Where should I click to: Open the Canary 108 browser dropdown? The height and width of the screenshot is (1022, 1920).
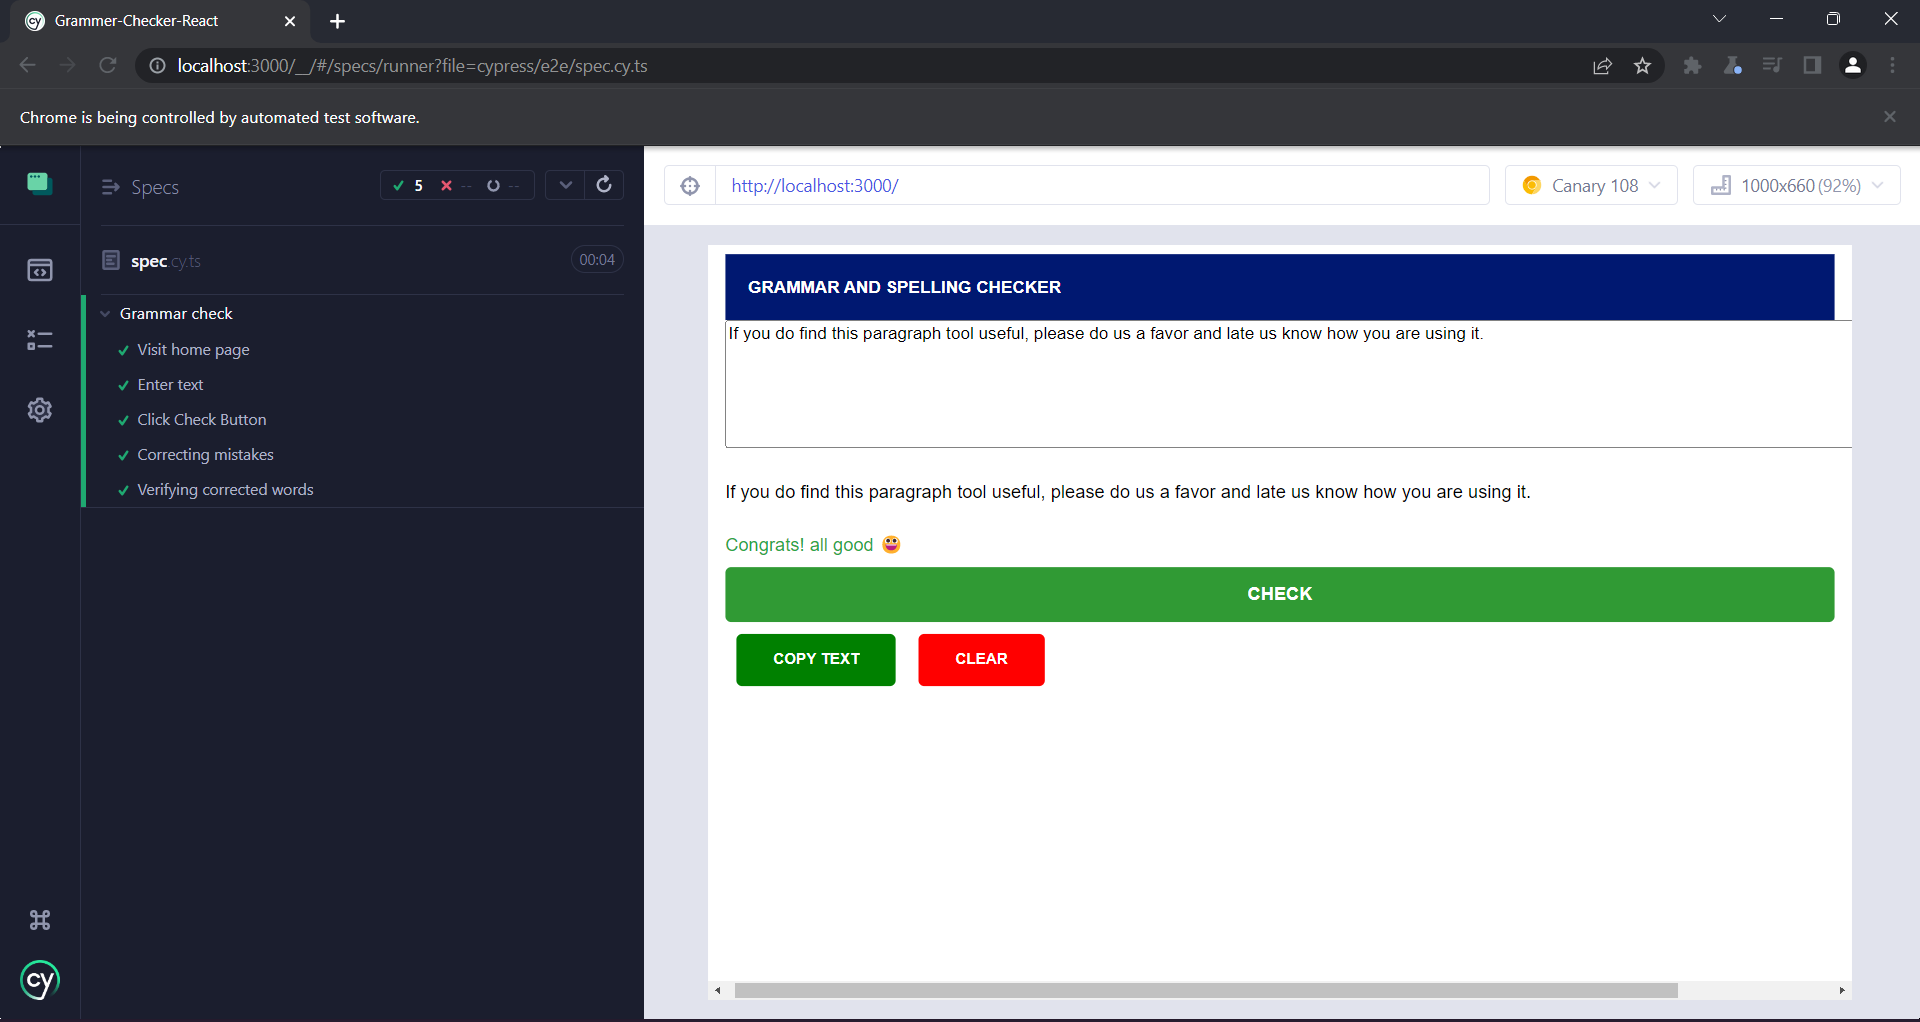(1591, 185)
